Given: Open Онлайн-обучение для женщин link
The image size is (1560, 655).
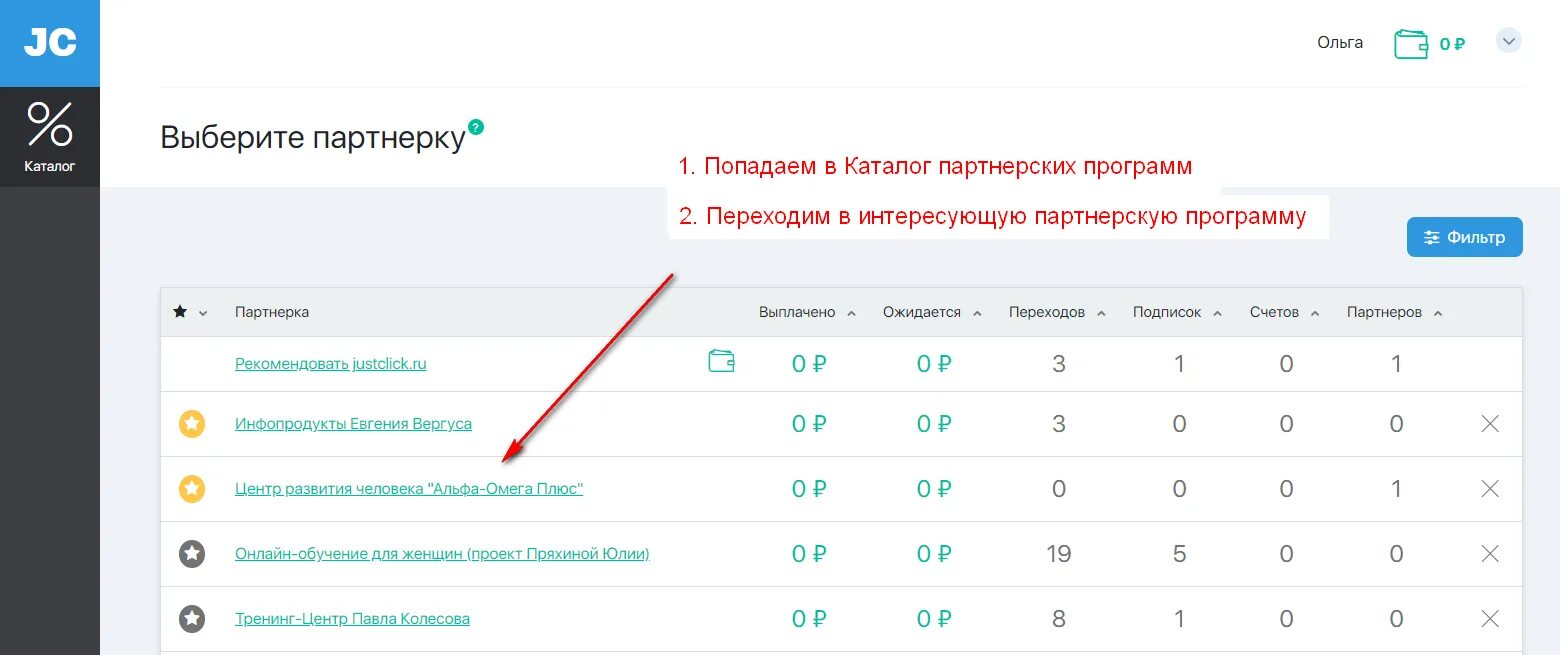Looking at the screenshot, I should [x=442, y=554].
